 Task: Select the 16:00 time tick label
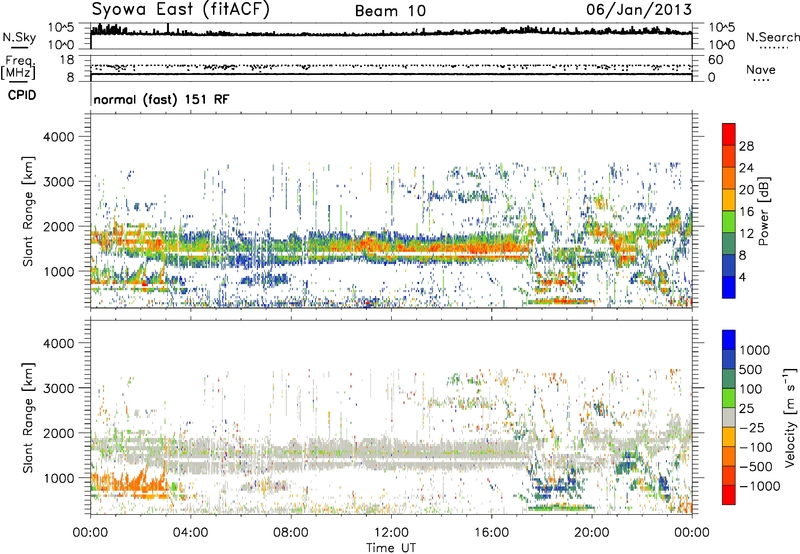point(492,533)
